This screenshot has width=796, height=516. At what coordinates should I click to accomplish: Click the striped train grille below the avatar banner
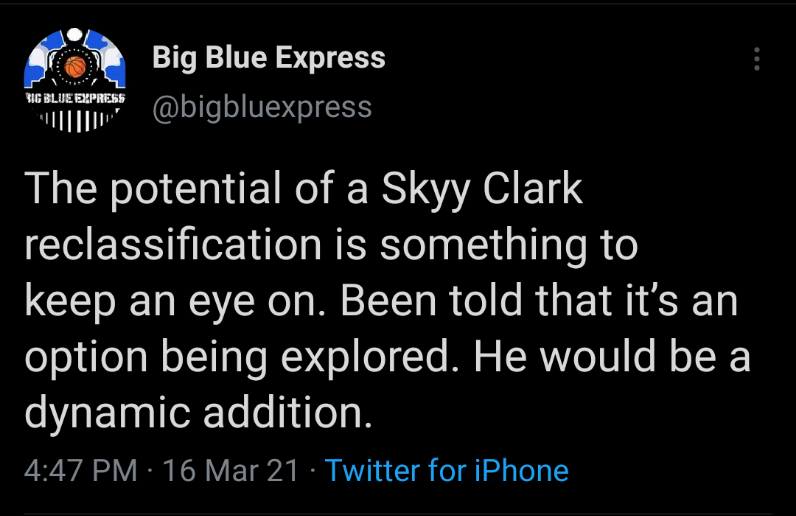[75, 120]
